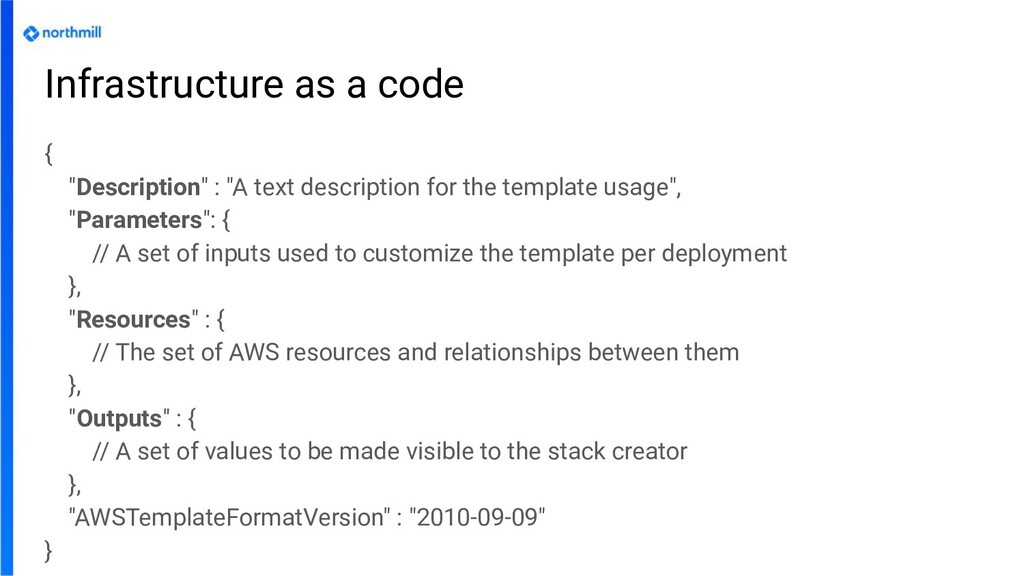
Task: Click the comment about values visible to stack creator
Action: 389,452
